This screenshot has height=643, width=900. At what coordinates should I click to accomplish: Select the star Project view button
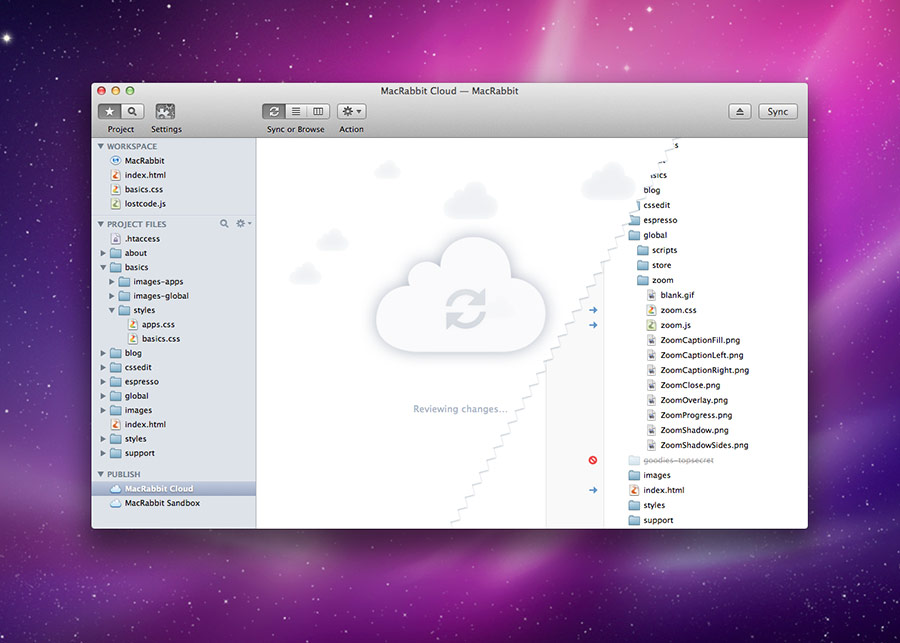[x=109, y=111]
